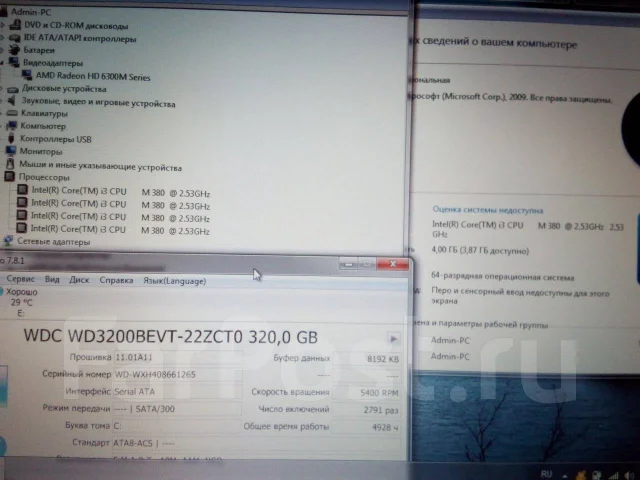640x480 pixels.
Task: Click the second Intel Core i3 CPU icon
Action: (x=22, y=202)
